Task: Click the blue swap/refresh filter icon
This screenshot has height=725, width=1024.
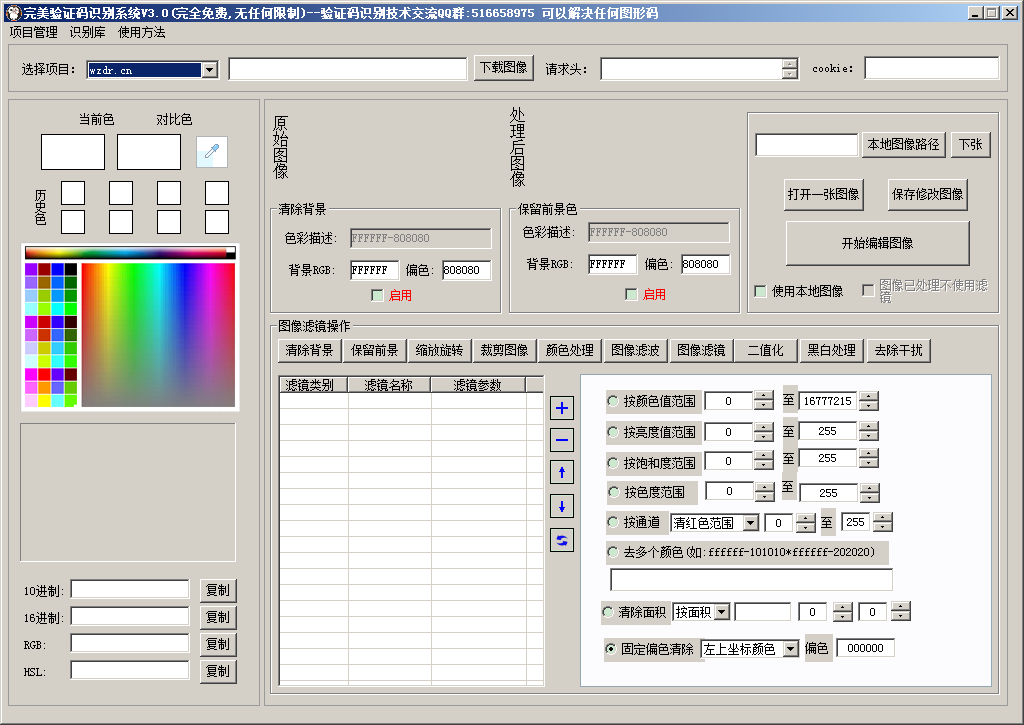Action: point(562,540)
